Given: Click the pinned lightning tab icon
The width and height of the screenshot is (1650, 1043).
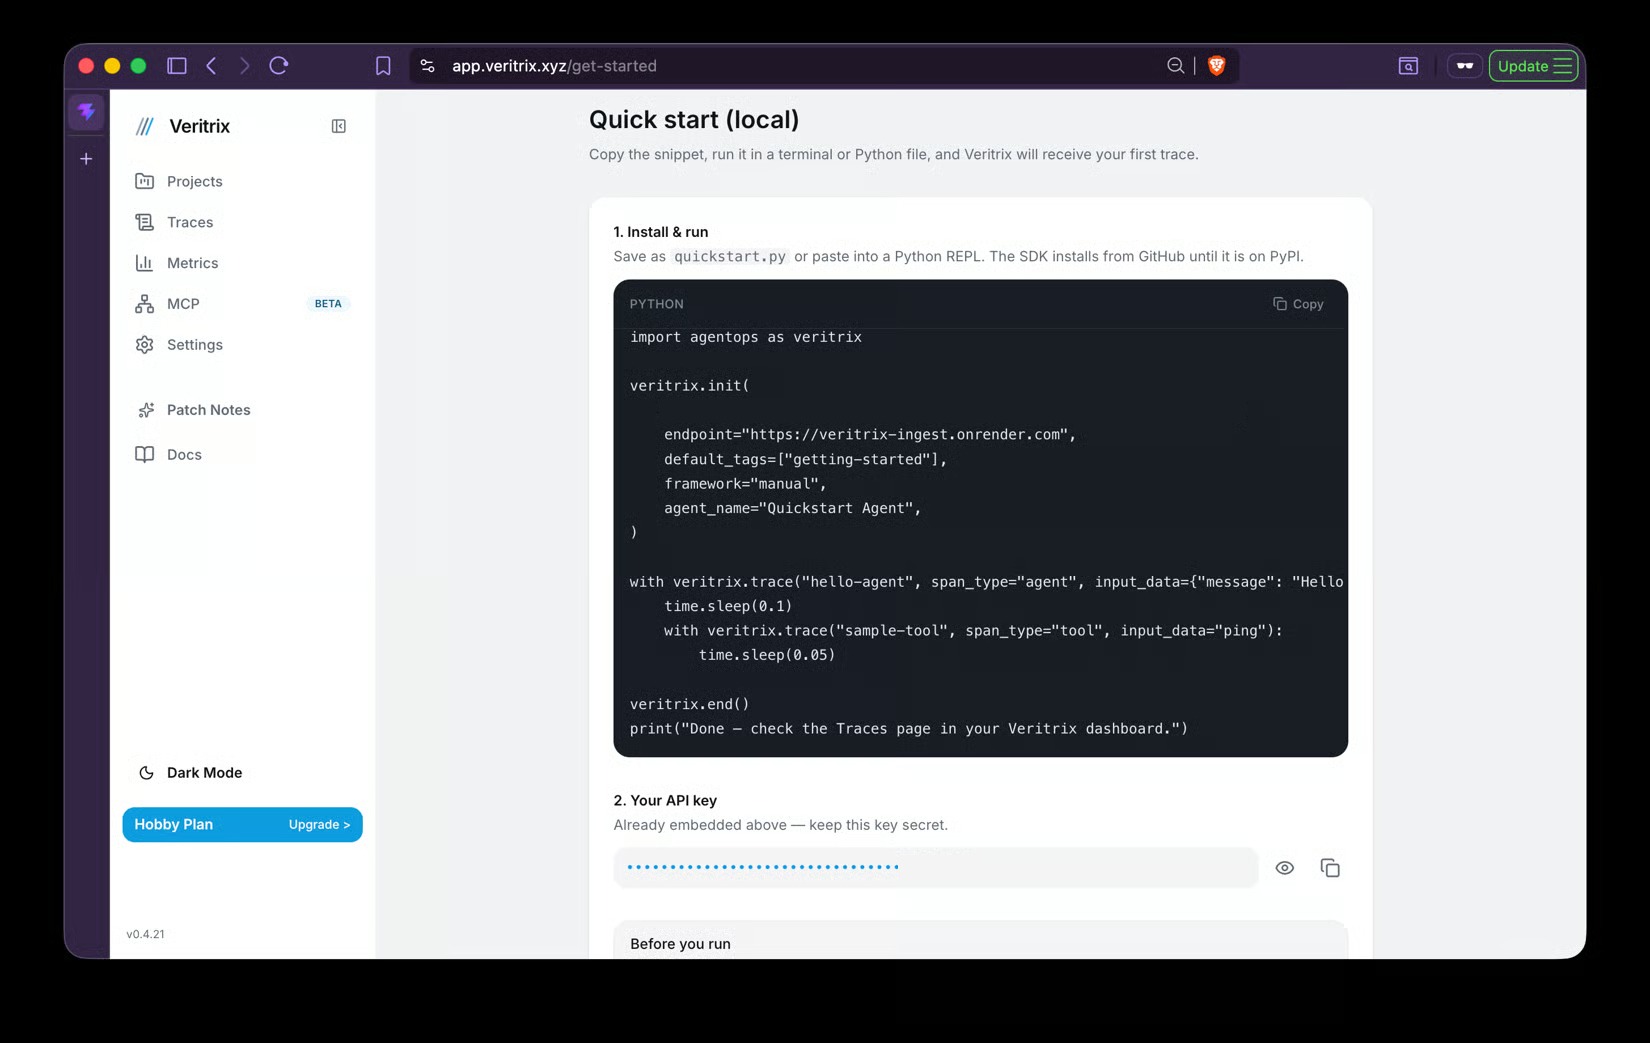Looking at the screenshot, I should pyautogui.click(x=87, y=112).
